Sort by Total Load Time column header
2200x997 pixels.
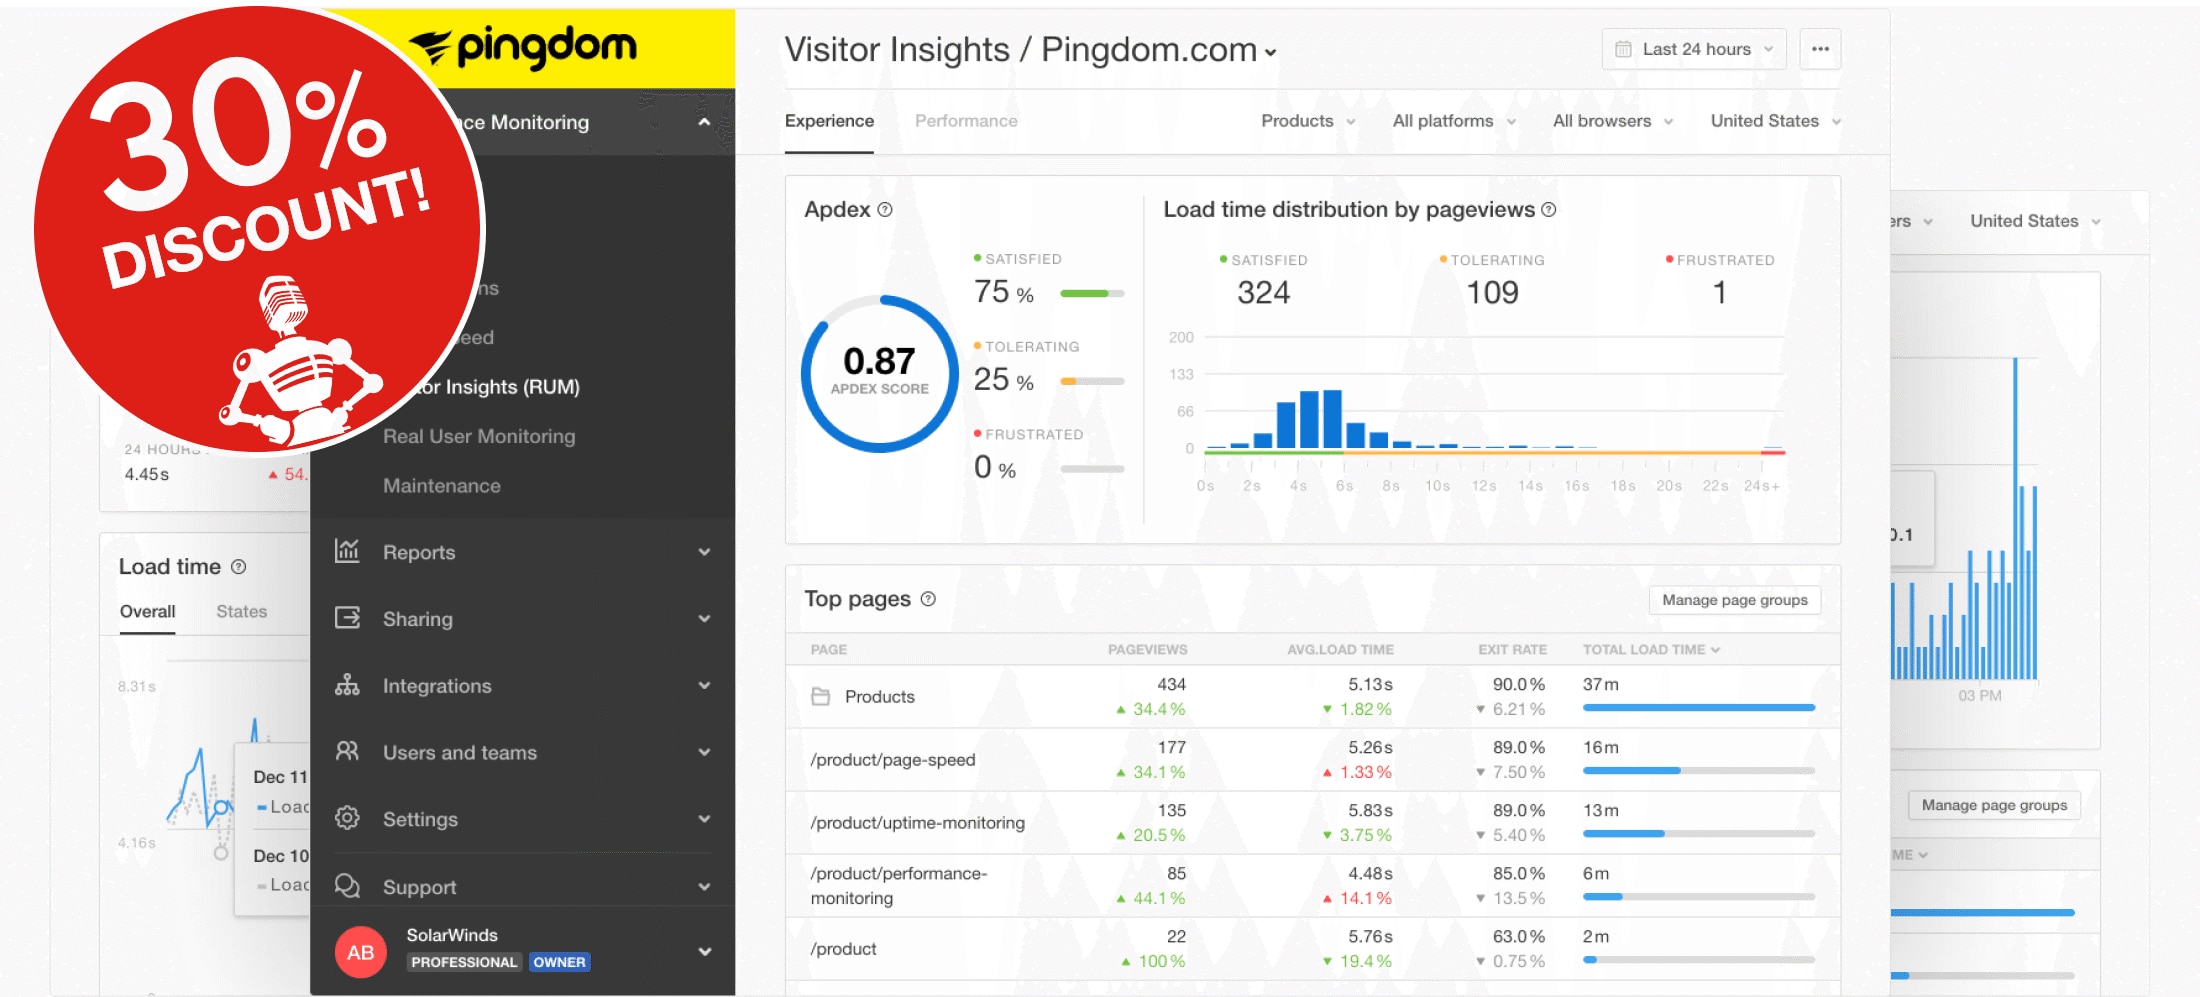[x=1650, y=650]
